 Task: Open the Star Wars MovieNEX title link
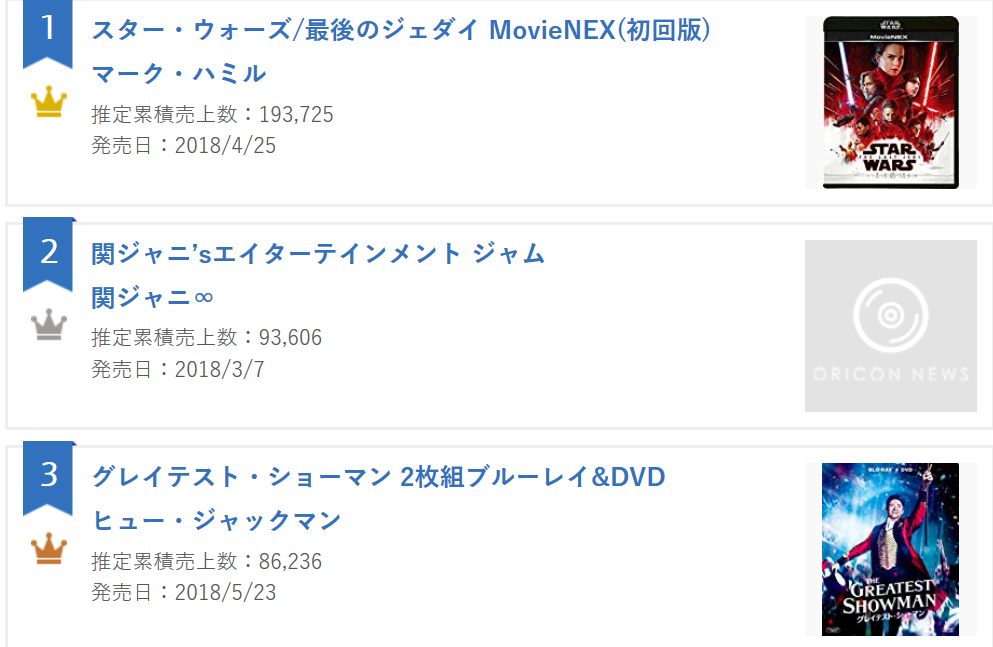pos(401,30)
